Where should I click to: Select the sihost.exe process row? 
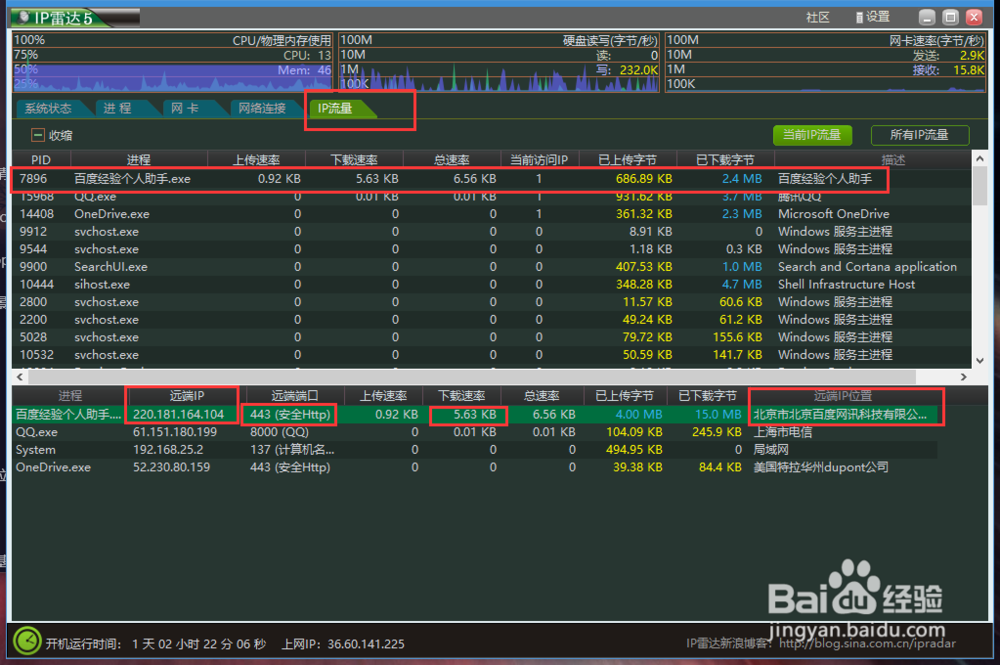491,284
